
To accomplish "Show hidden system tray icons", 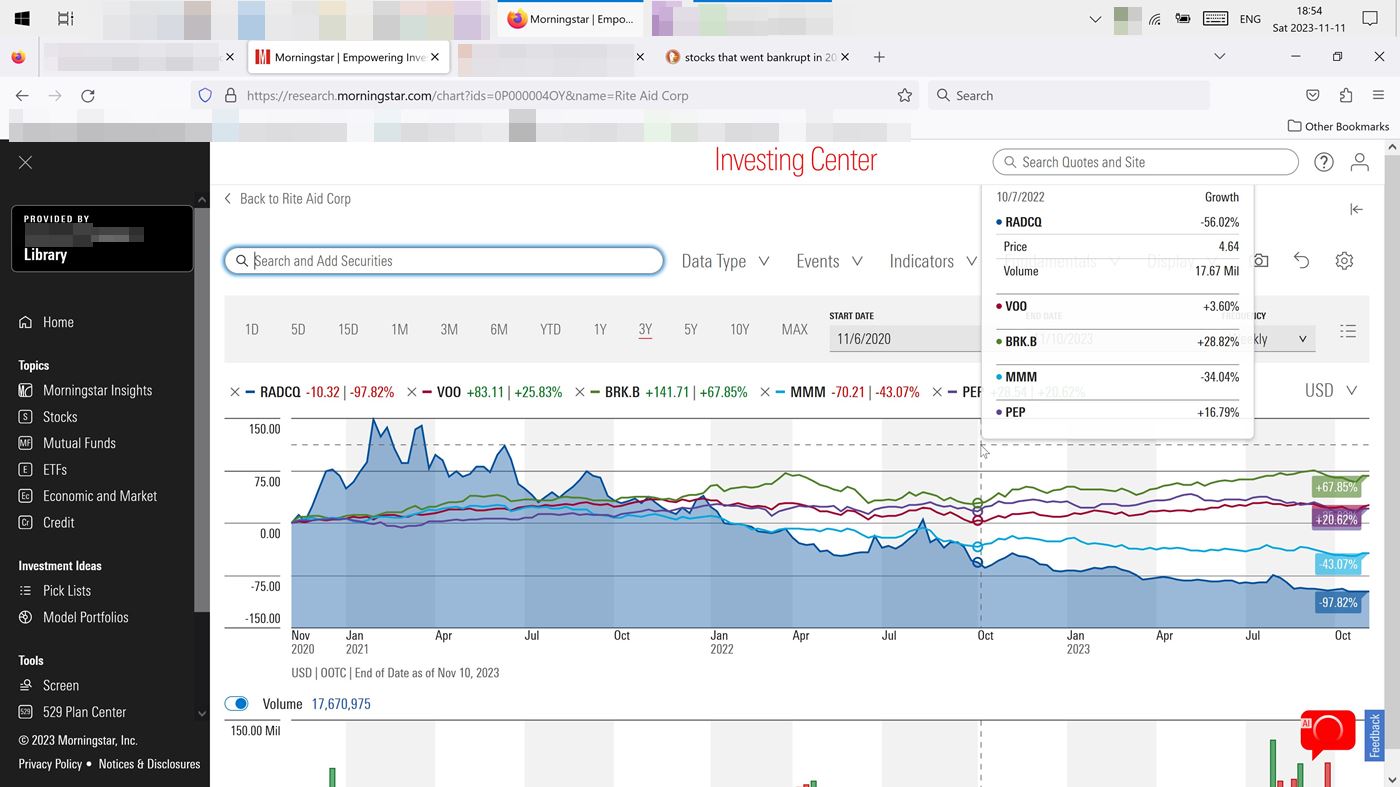I will [1095, 19].
